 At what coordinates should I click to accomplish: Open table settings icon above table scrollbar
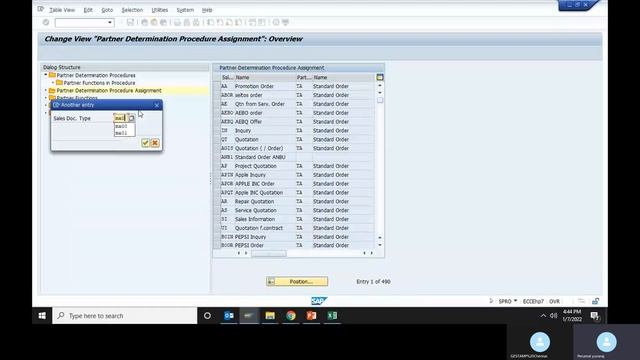point(380,77)
